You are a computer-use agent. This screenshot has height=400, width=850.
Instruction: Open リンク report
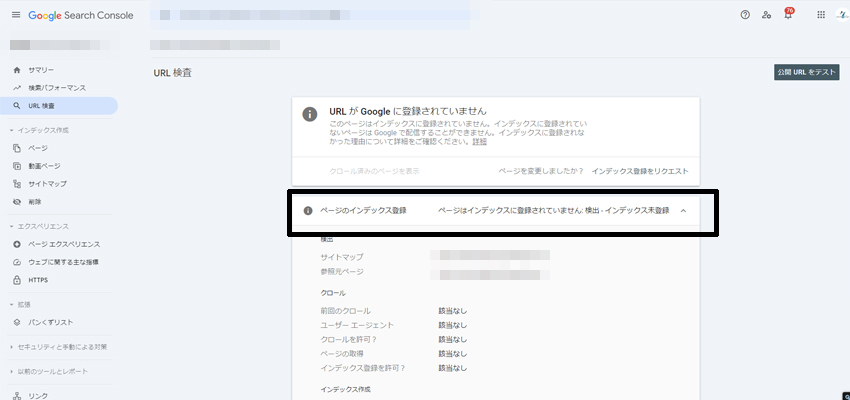click(38, 396)
